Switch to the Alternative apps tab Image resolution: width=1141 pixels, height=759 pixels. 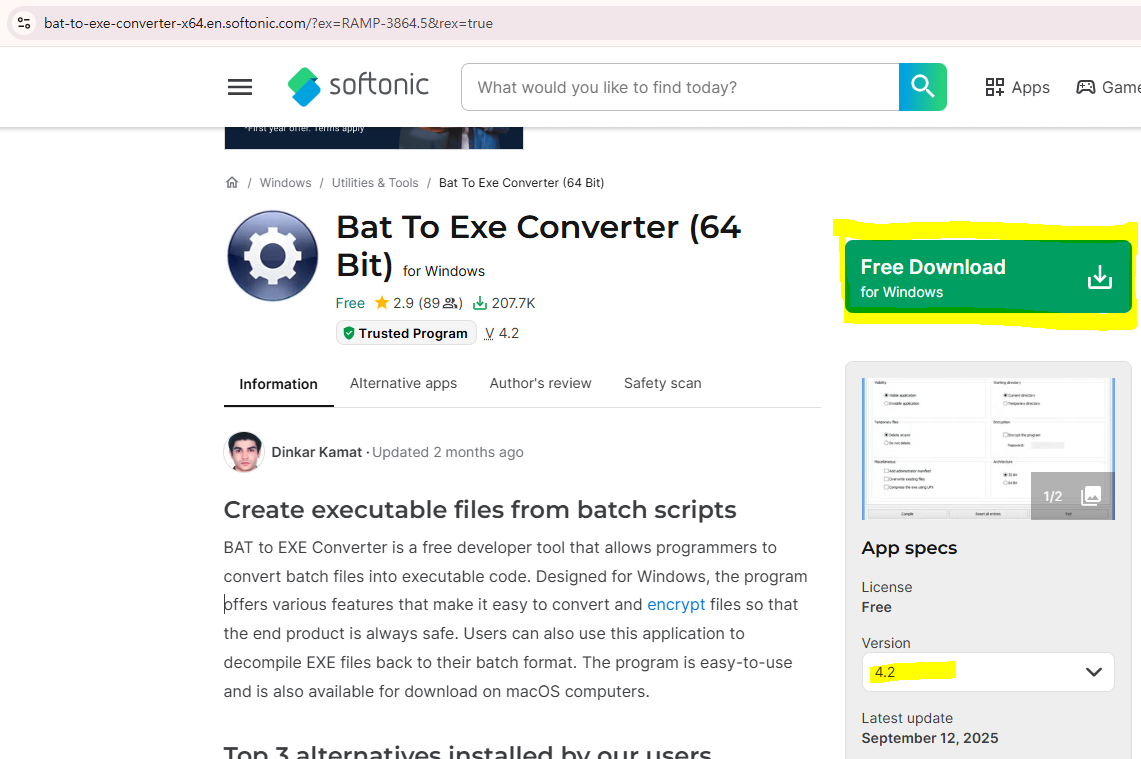[403, 384]
